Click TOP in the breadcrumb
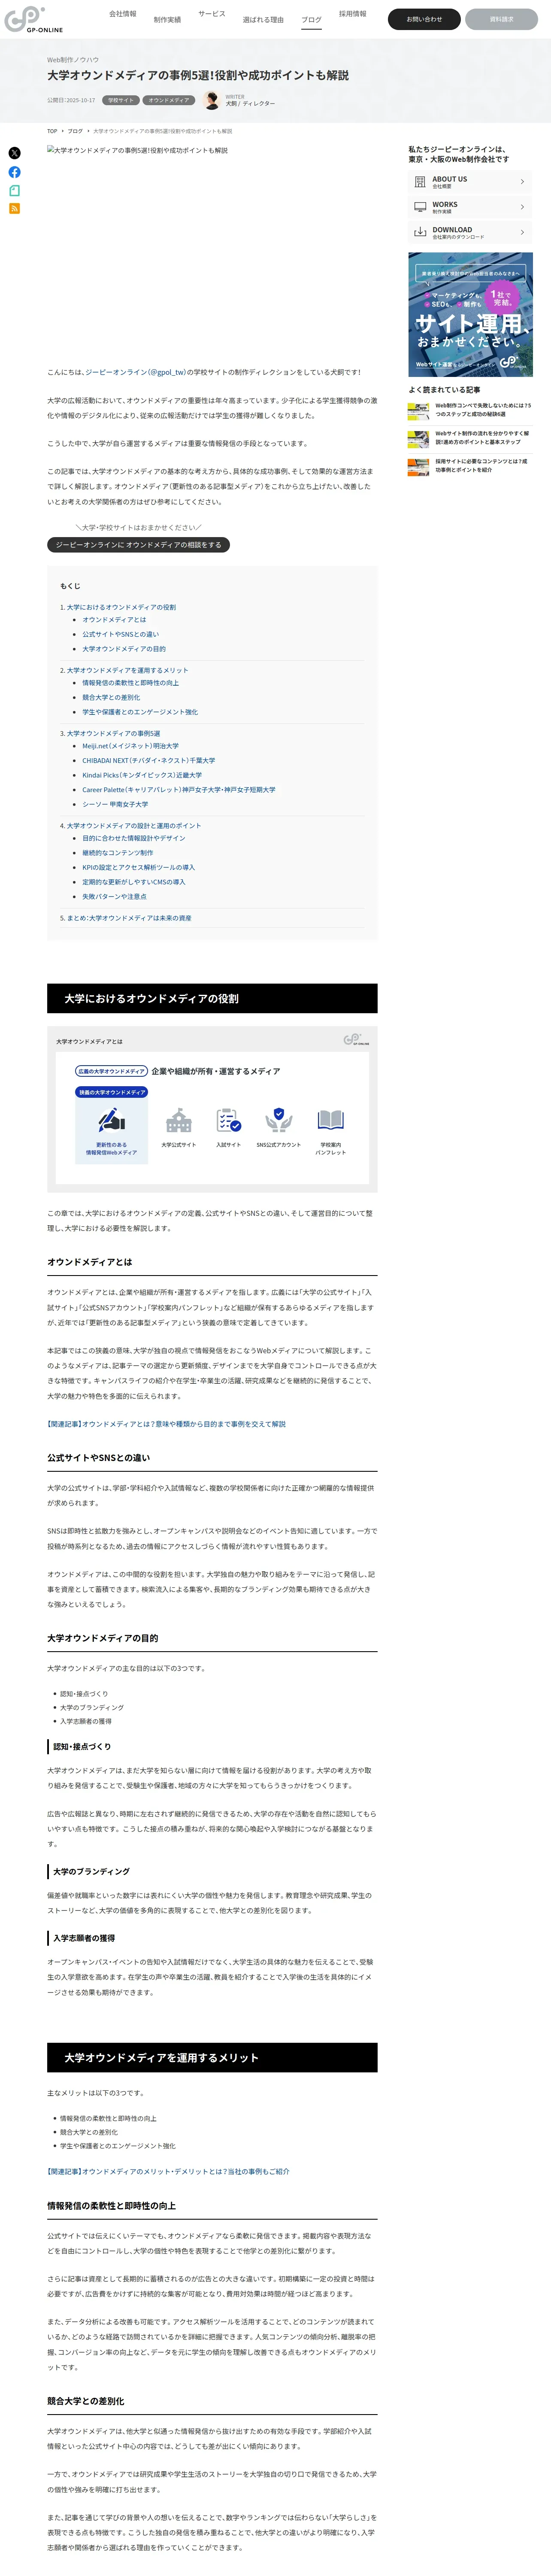 pyautogui.click(x=52, y=131)
